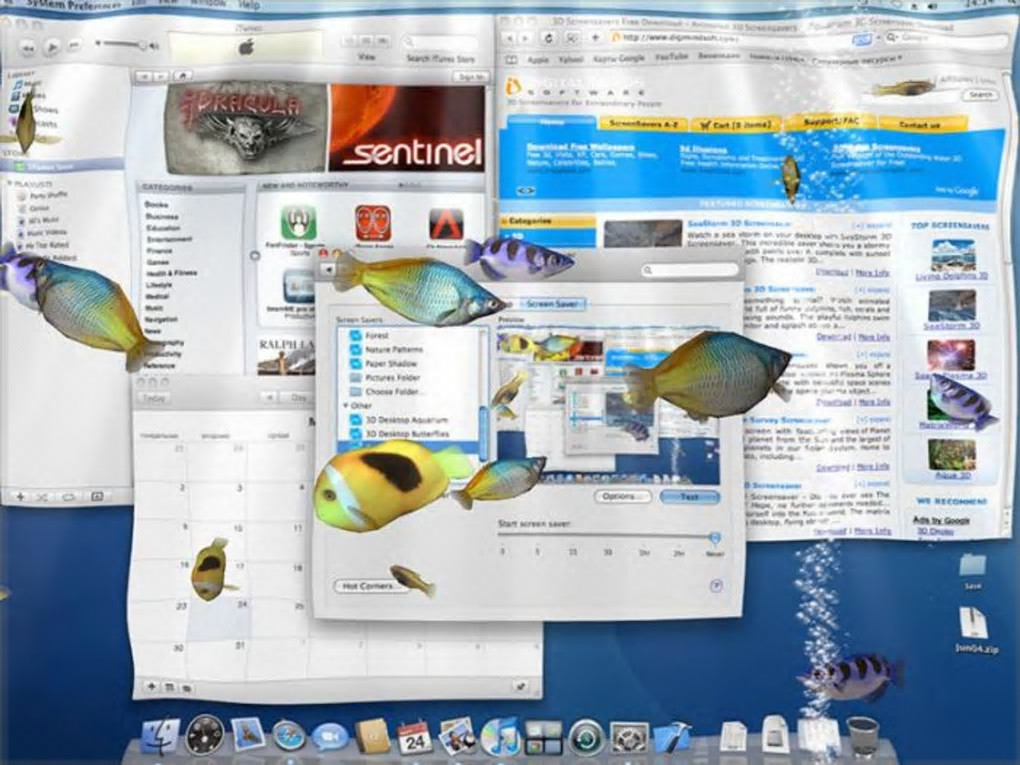
Task: Open Jun04.zip file on desktop
Action: tap(974, 628)
